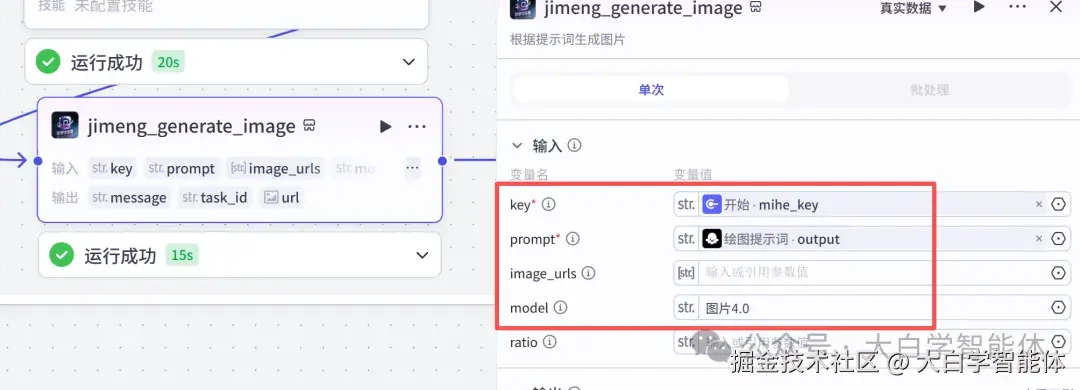
Task: Show info tooltip for prompt variable
Action: (x=572, y=239)
